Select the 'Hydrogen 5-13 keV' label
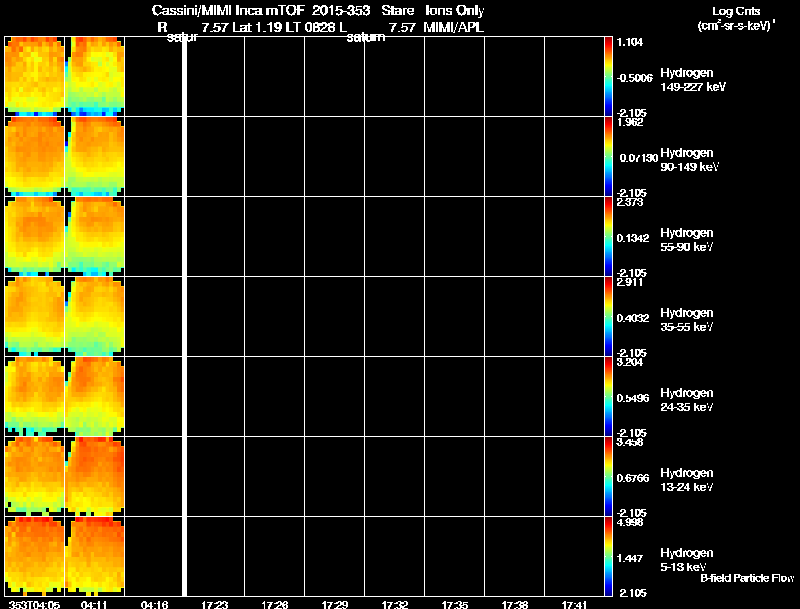 pos(687,561)
